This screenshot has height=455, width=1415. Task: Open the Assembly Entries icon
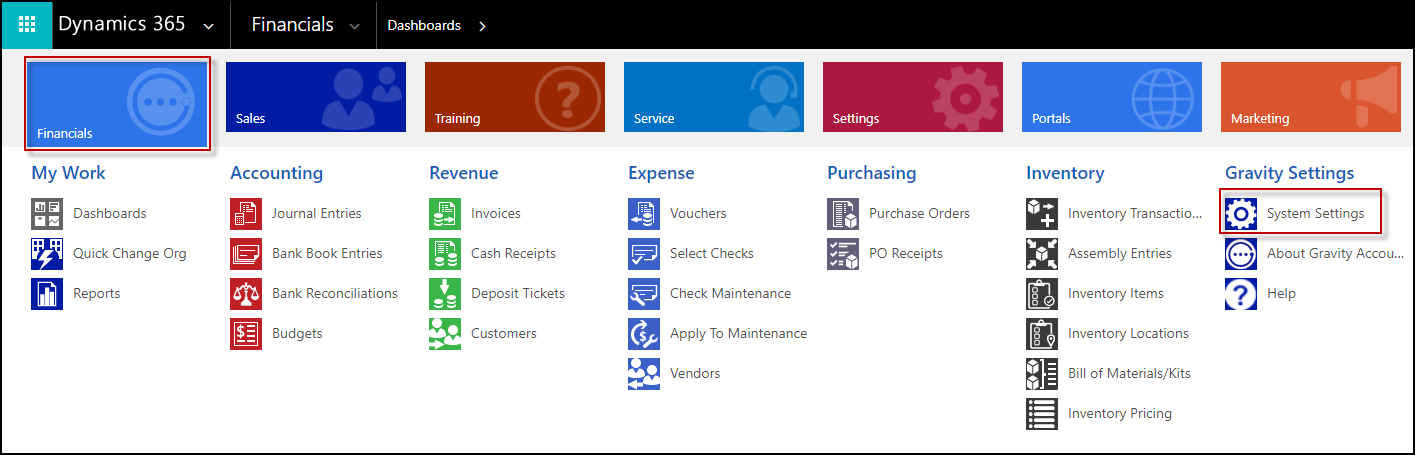pos(1042,253)
